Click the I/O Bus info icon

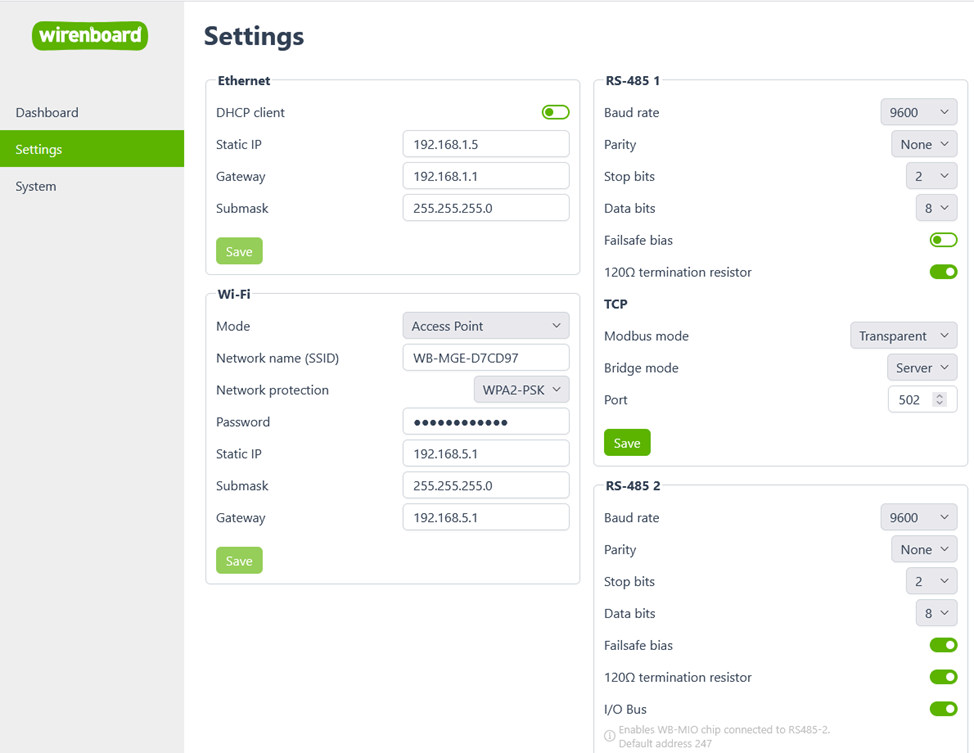[610, 737]
